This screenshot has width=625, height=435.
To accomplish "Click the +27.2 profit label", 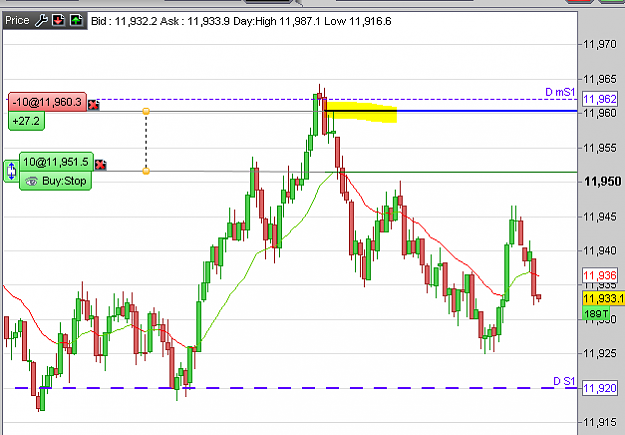I will coord(26,121).
